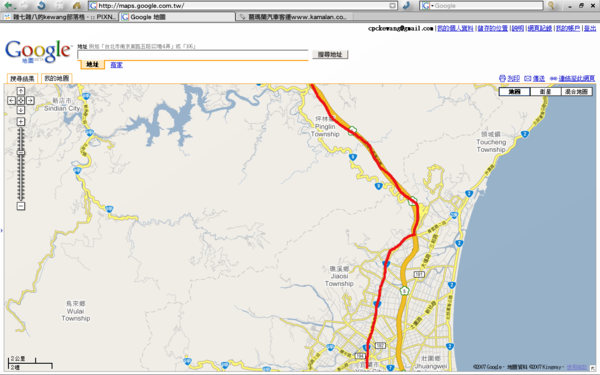
Task: Click the envelope send icon
Action: pos(528,78)
